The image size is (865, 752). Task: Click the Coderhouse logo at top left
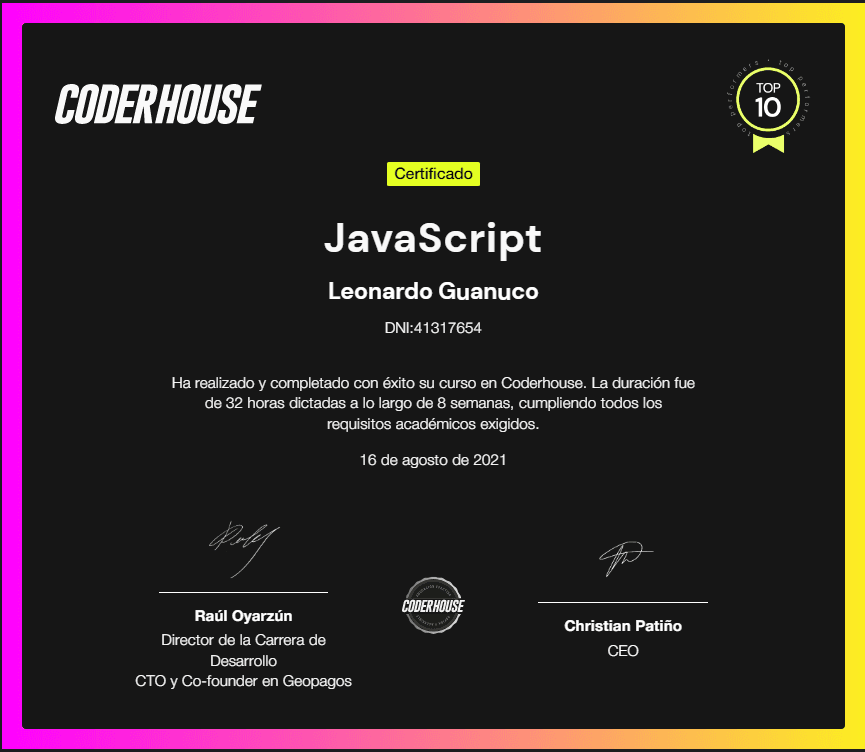click(158, 104)
